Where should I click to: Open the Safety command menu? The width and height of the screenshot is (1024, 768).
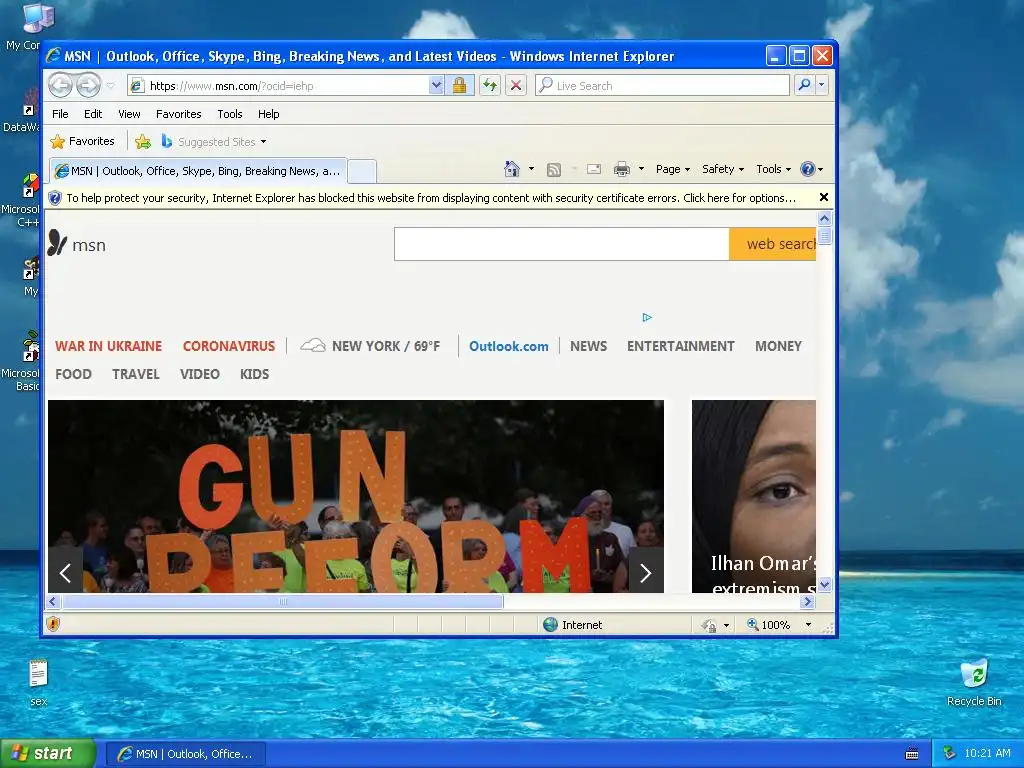point(722,169)
